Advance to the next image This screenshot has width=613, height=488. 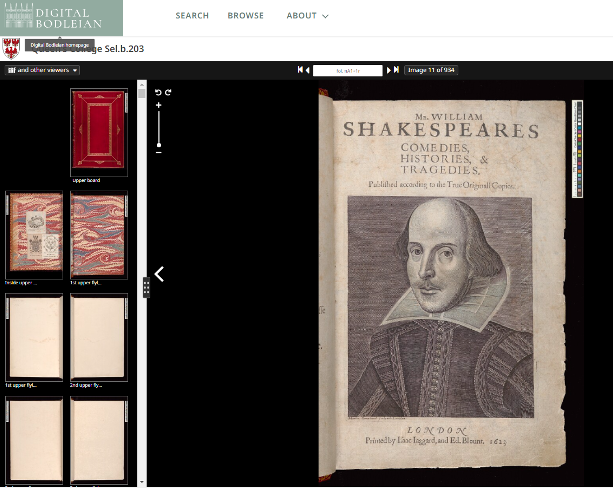click(x=389, y=70)
